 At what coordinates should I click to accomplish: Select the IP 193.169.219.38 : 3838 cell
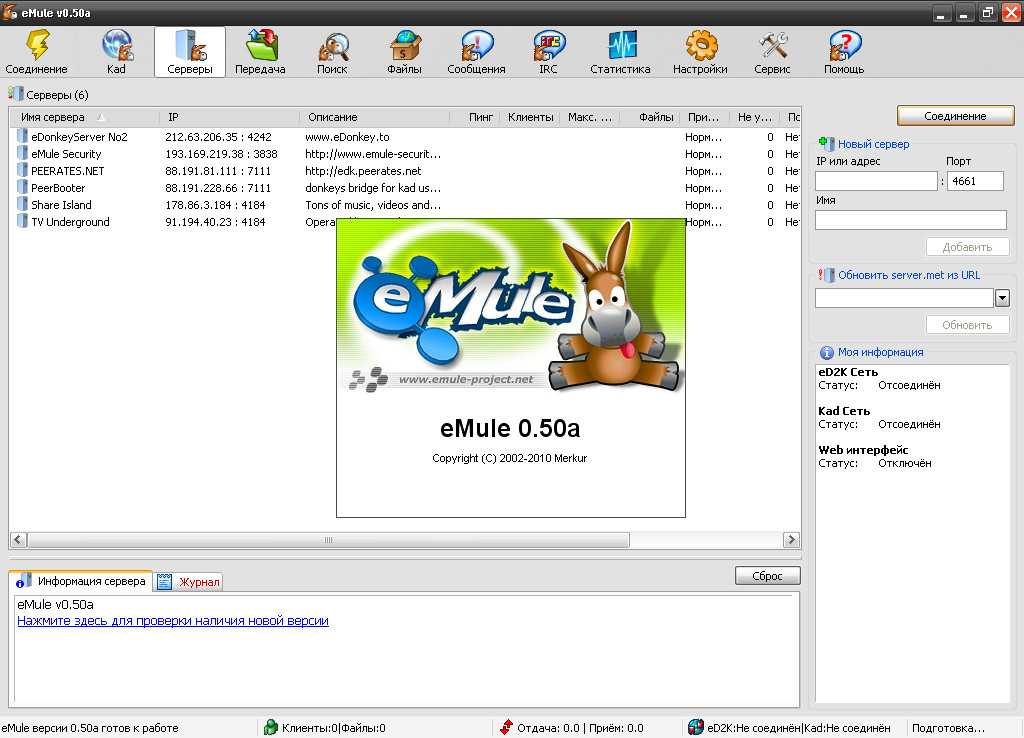221,153
